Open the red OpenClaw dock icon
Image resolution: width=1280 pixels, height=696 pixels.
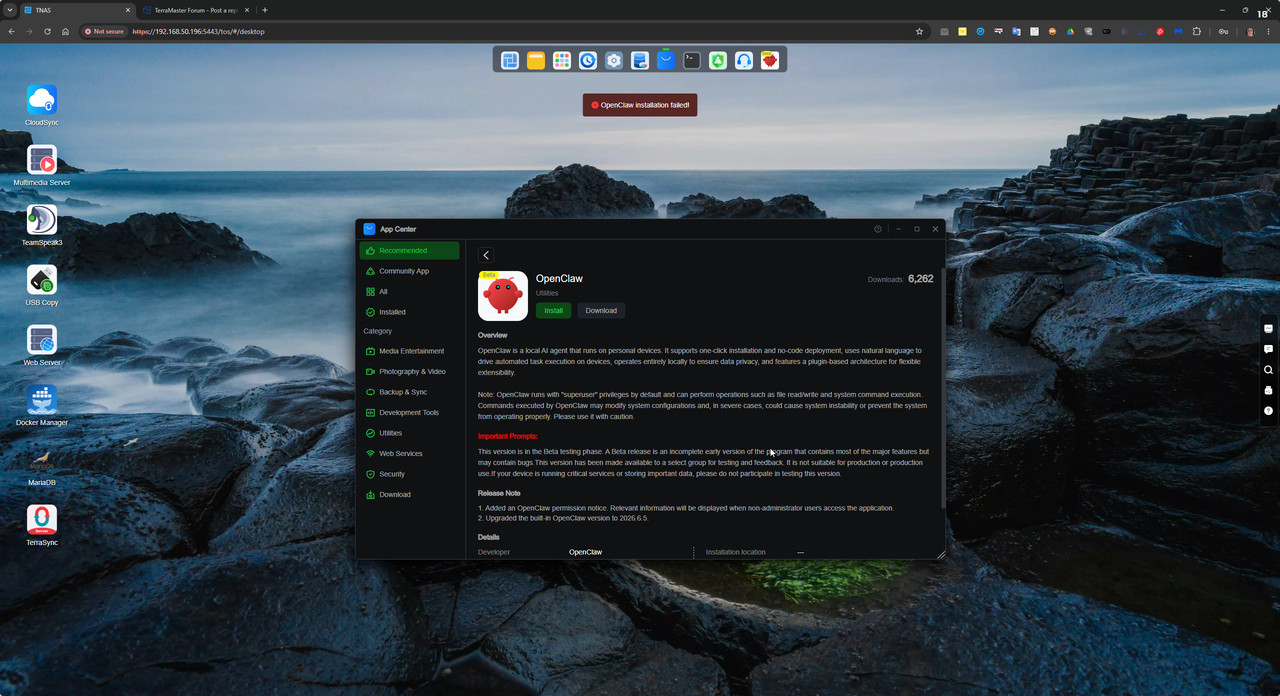[x=770, y=61]
